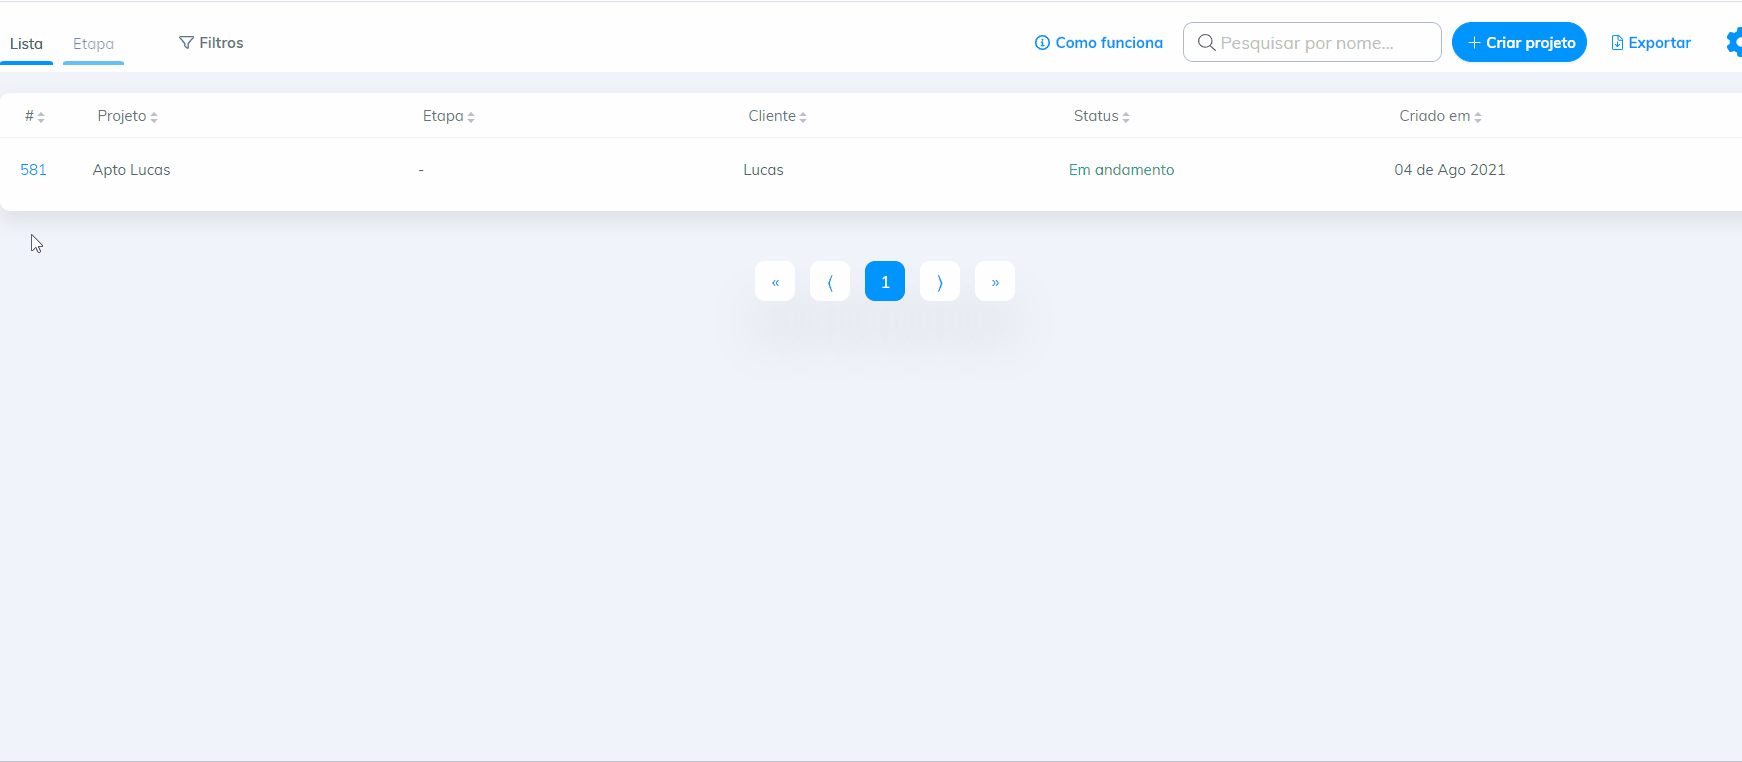Go to the previous page arrow
This screenshot has width=1742, height=762.
point(830,281)
